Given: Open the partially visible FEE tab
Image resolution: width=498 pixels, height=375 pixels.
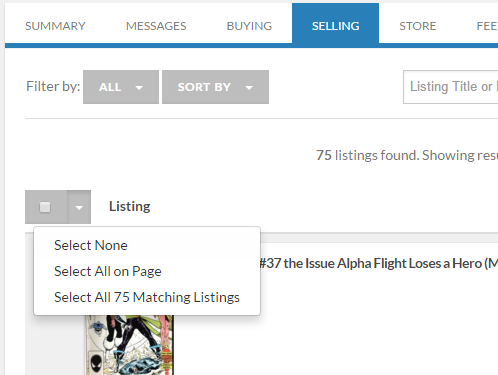Looking at the screenshot, I should pyautogui.click(x=487, y=26).
